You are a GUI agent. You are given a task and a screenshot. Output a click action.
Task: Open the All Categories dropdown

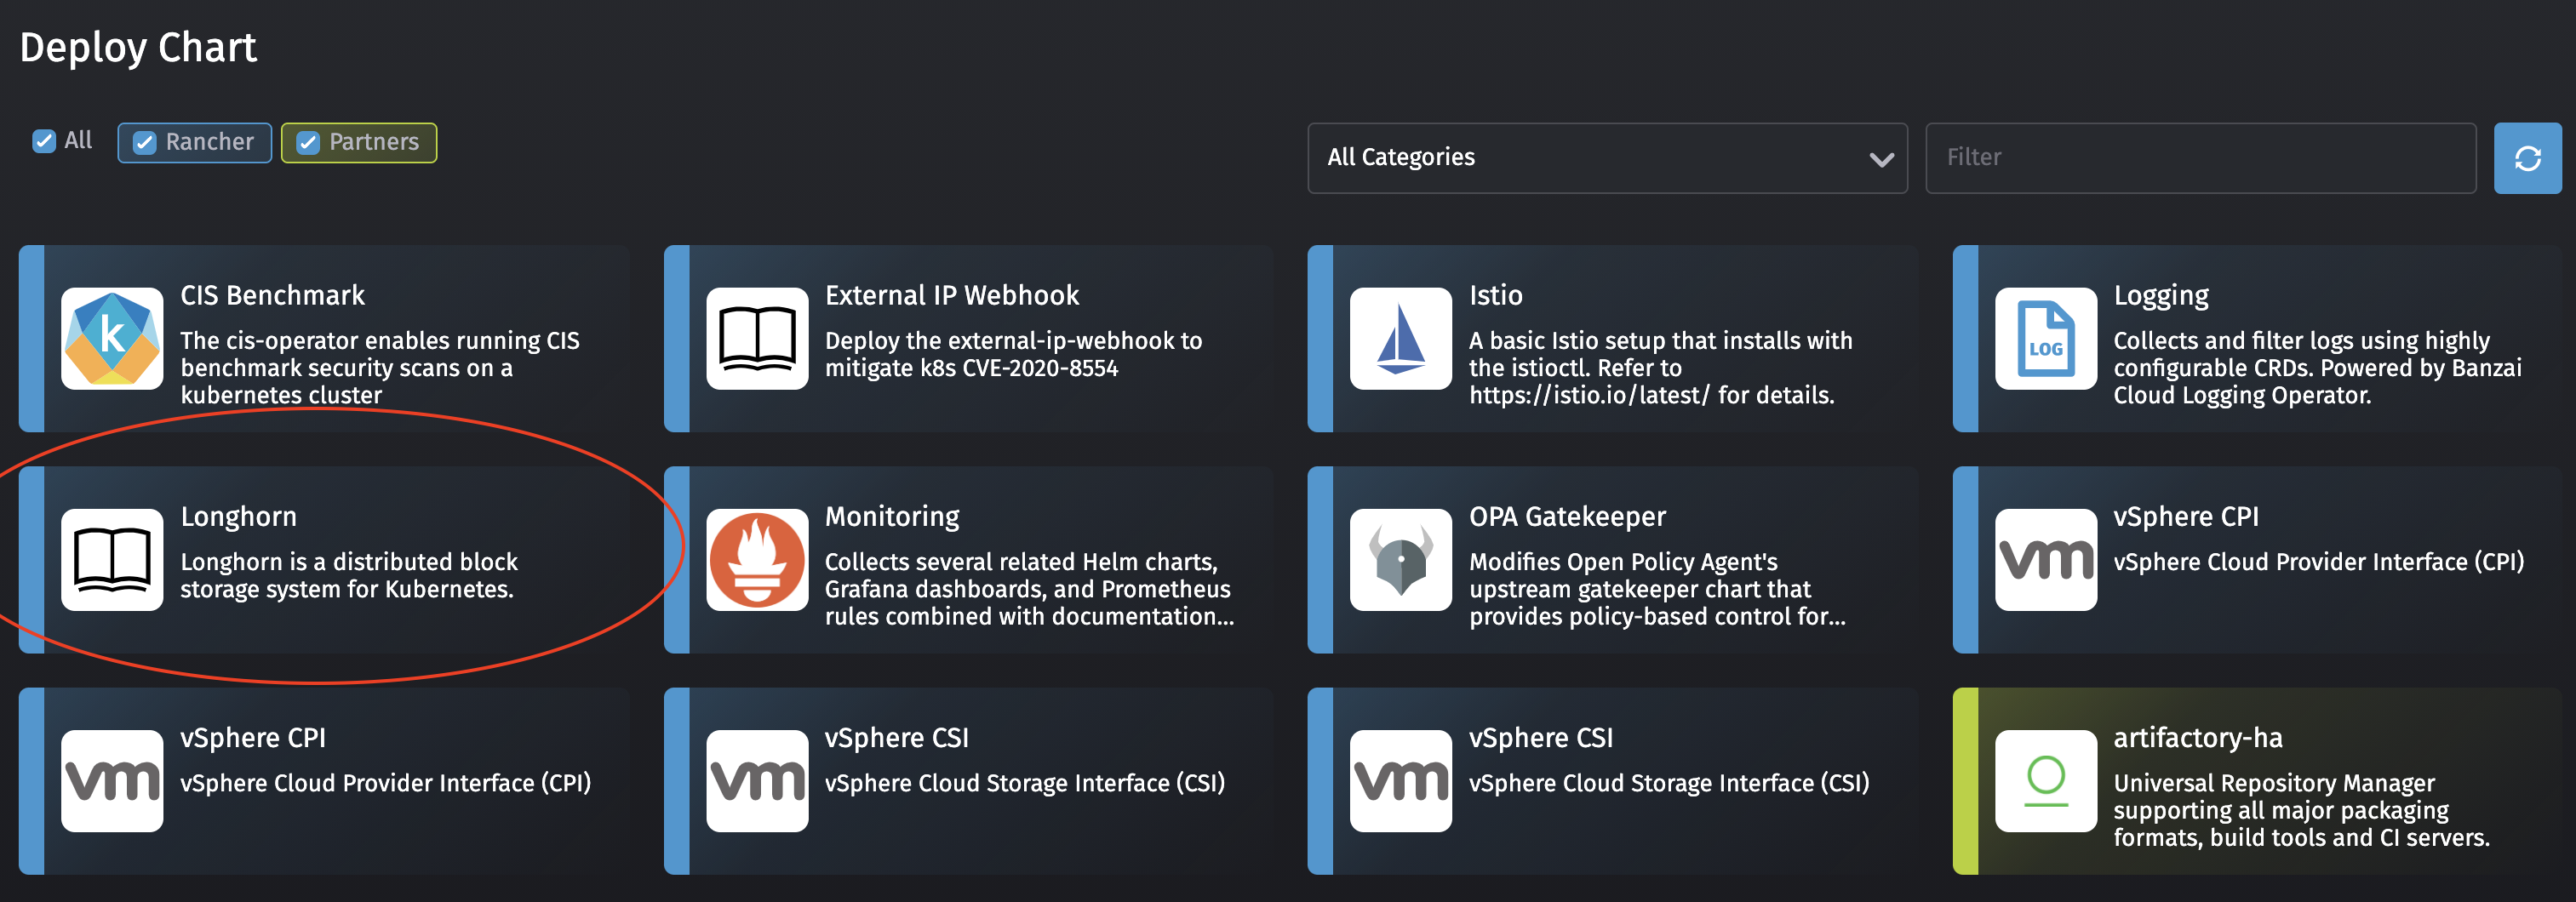pyautogui.click(x=1607, y=158)
